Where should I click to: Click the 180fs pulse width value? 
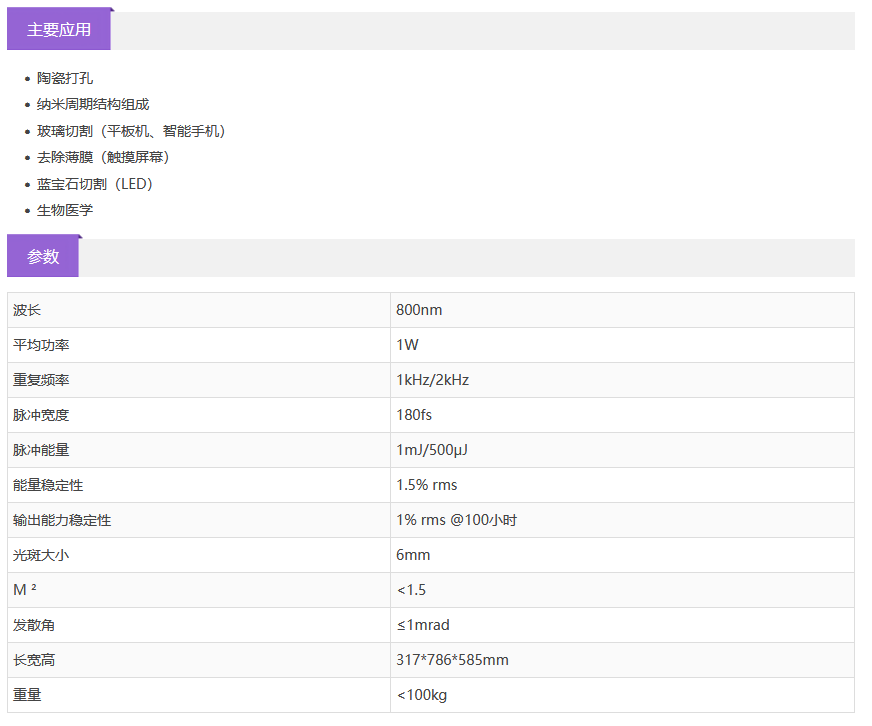click(x=414, y=415)
